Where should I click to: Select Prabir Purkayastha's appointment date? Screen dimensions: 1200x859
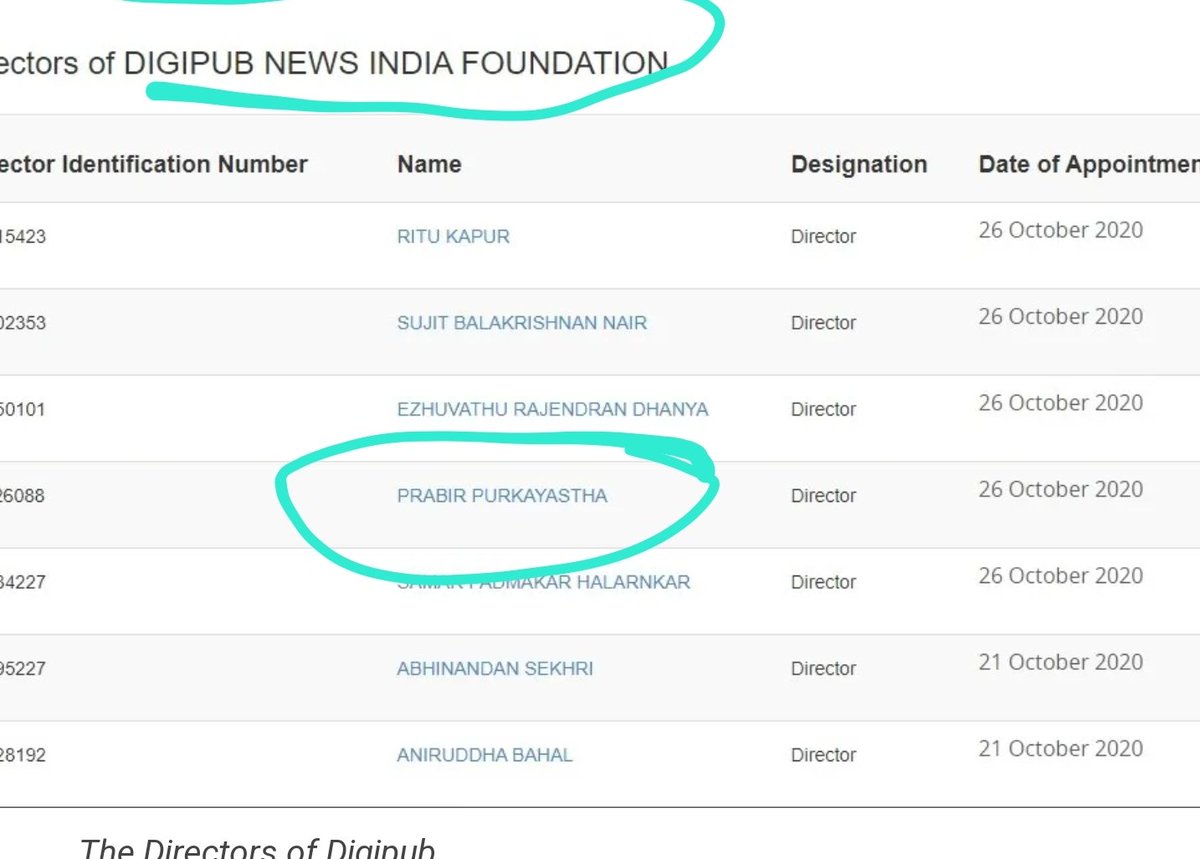pos(1061,489)
